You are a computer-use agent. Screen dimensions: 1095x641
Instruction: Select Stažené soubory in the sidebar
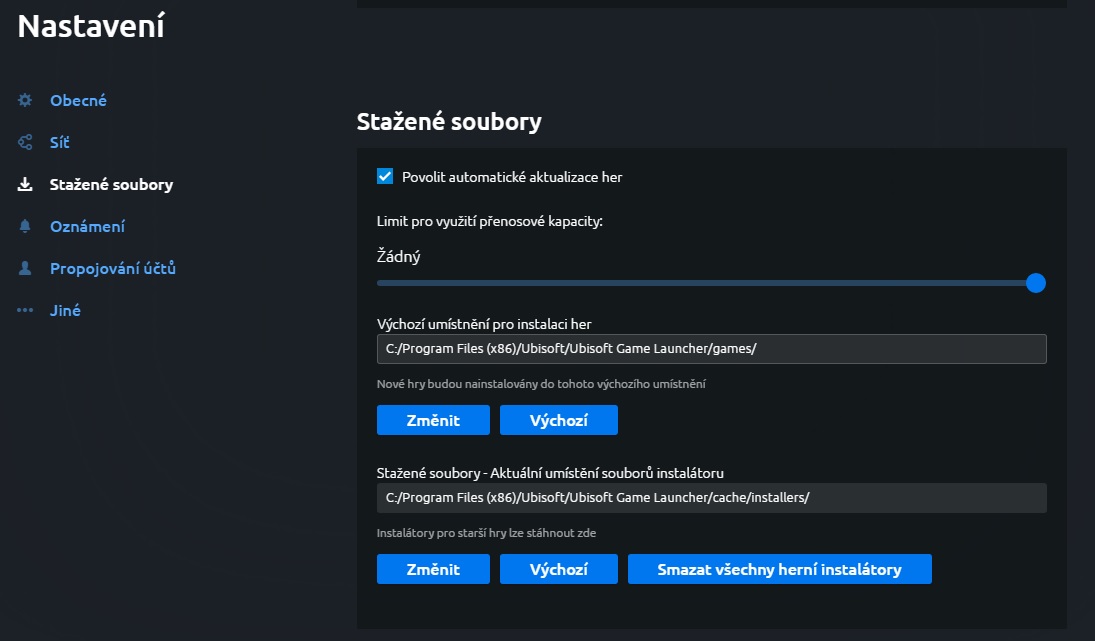click(111, 184)
